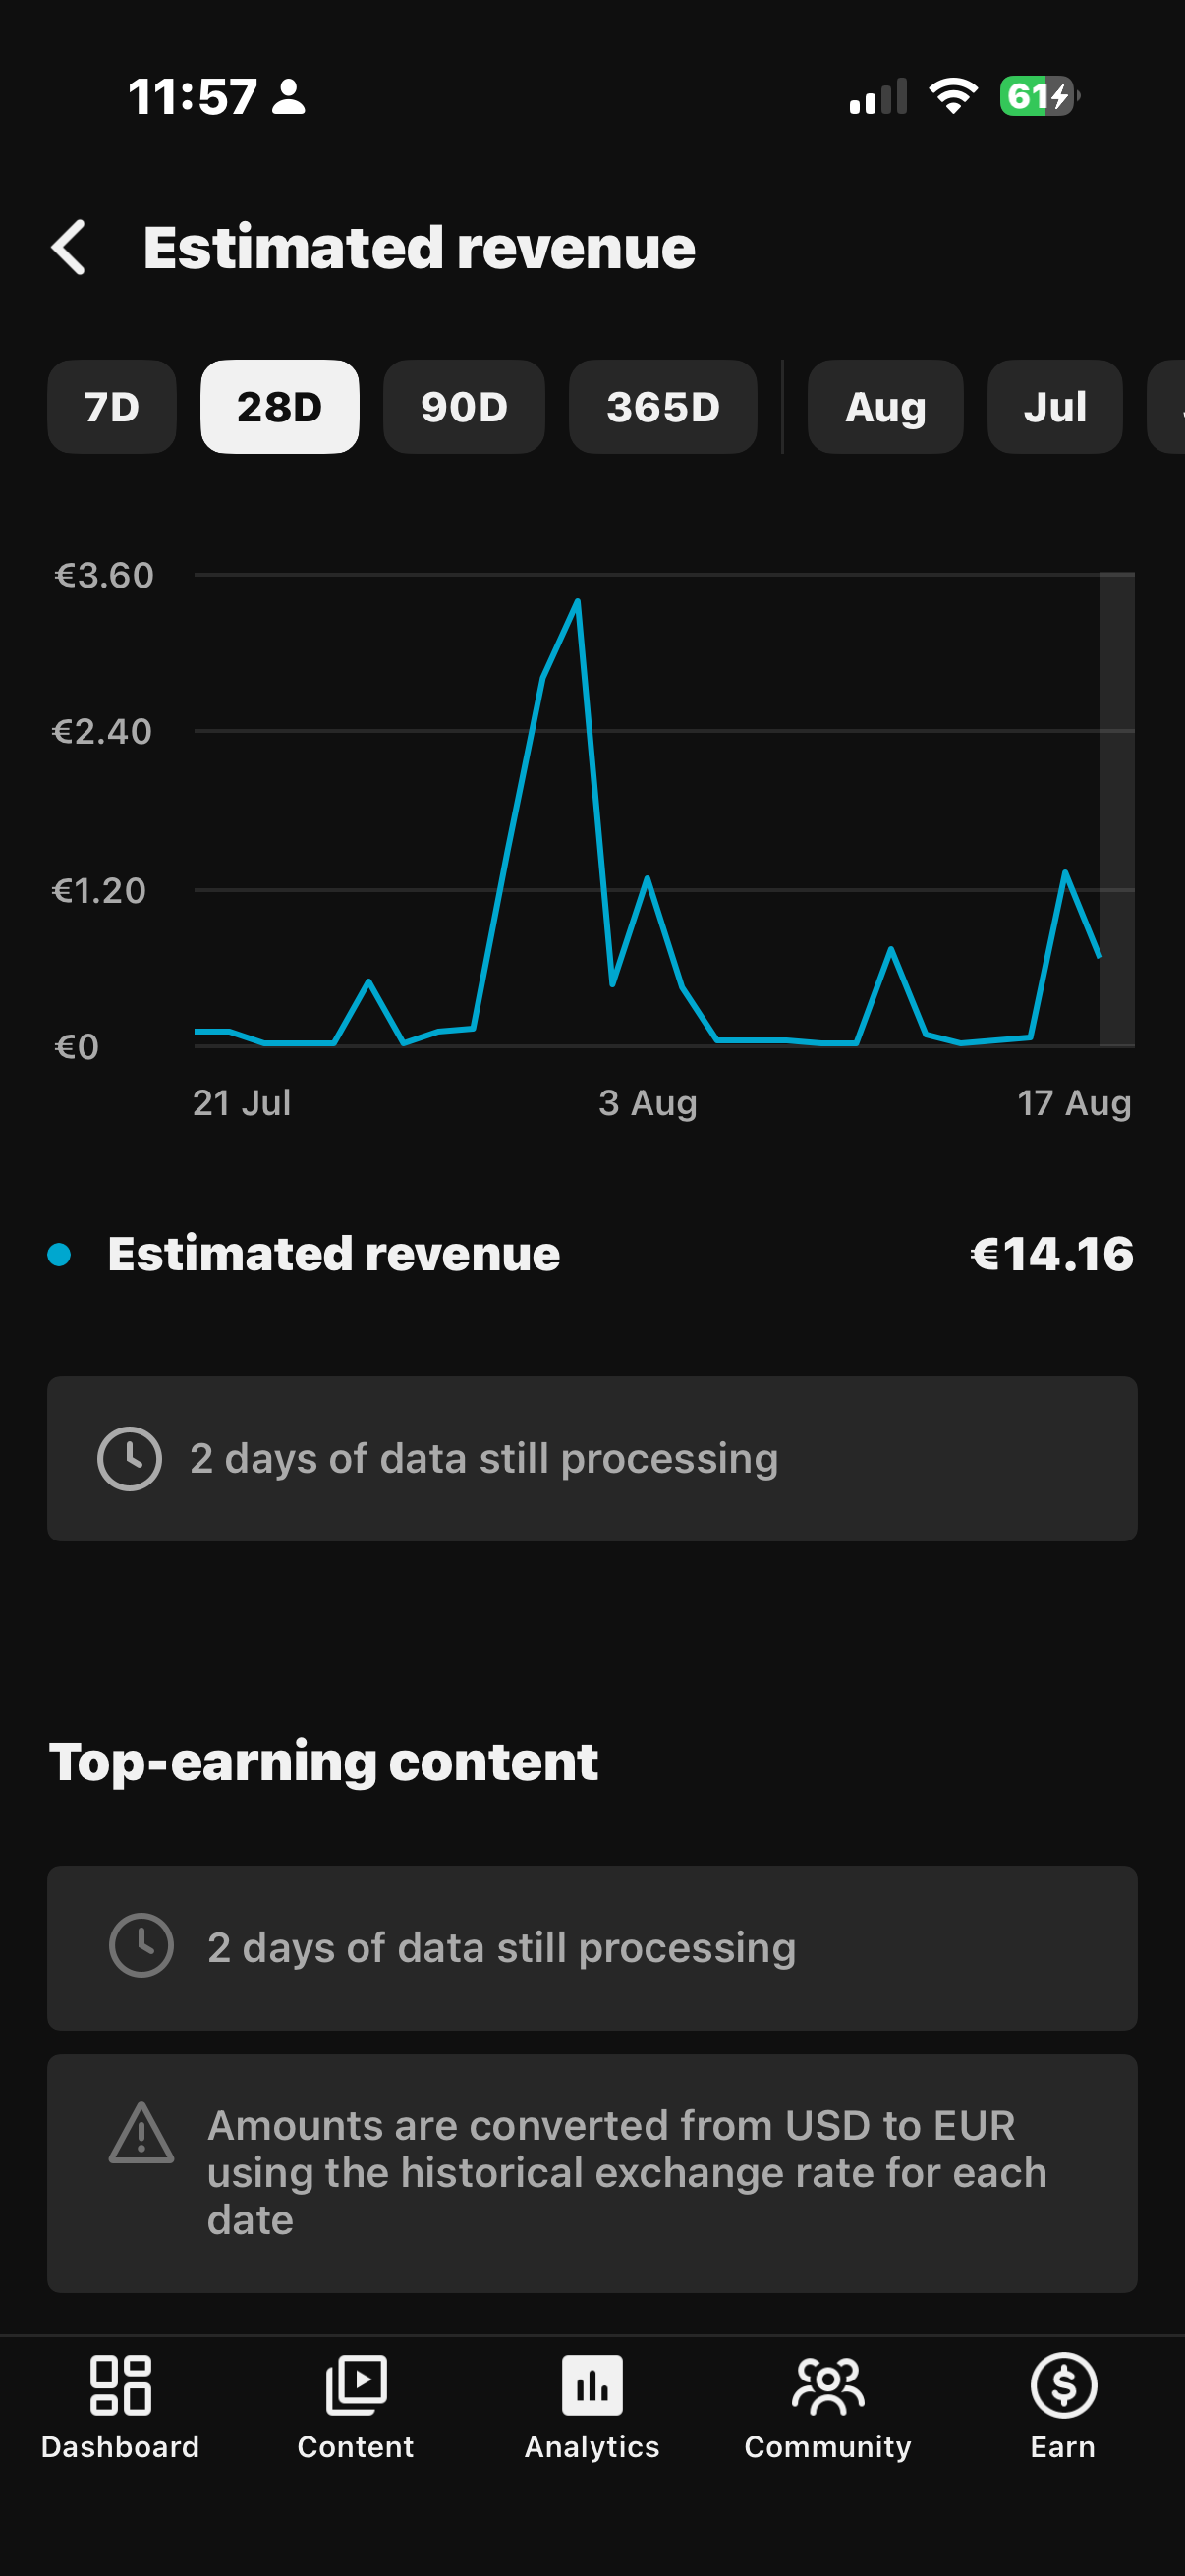Screen dimensions: 1185x2576
Task: Tap the blue Estimated revenue legend dot
Action: tap(59, 1254)
